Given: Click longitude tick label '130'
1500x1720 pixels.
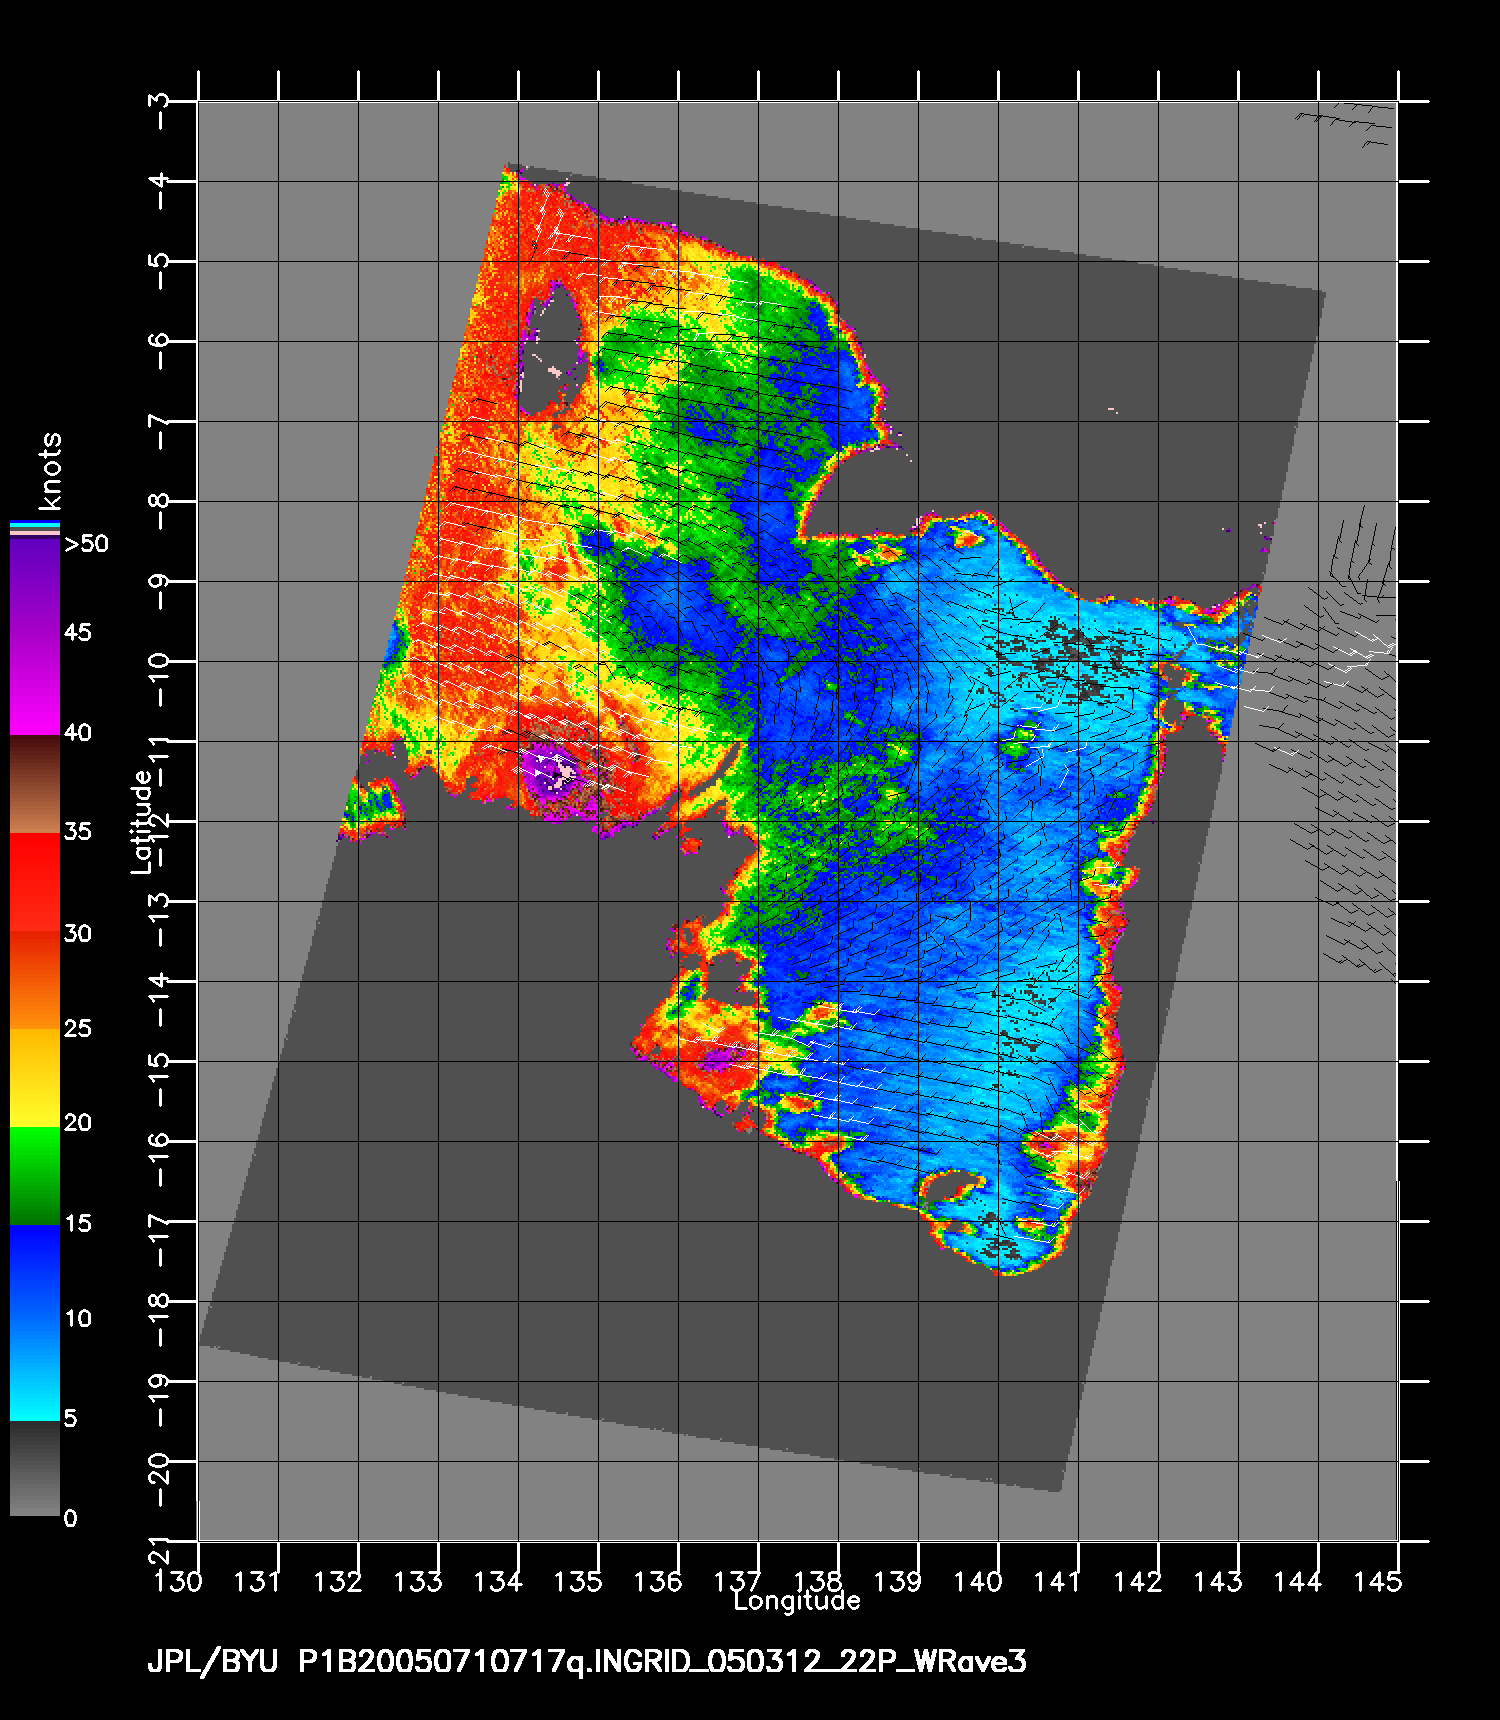Looking at the screenshot, I should point(178,1581).
